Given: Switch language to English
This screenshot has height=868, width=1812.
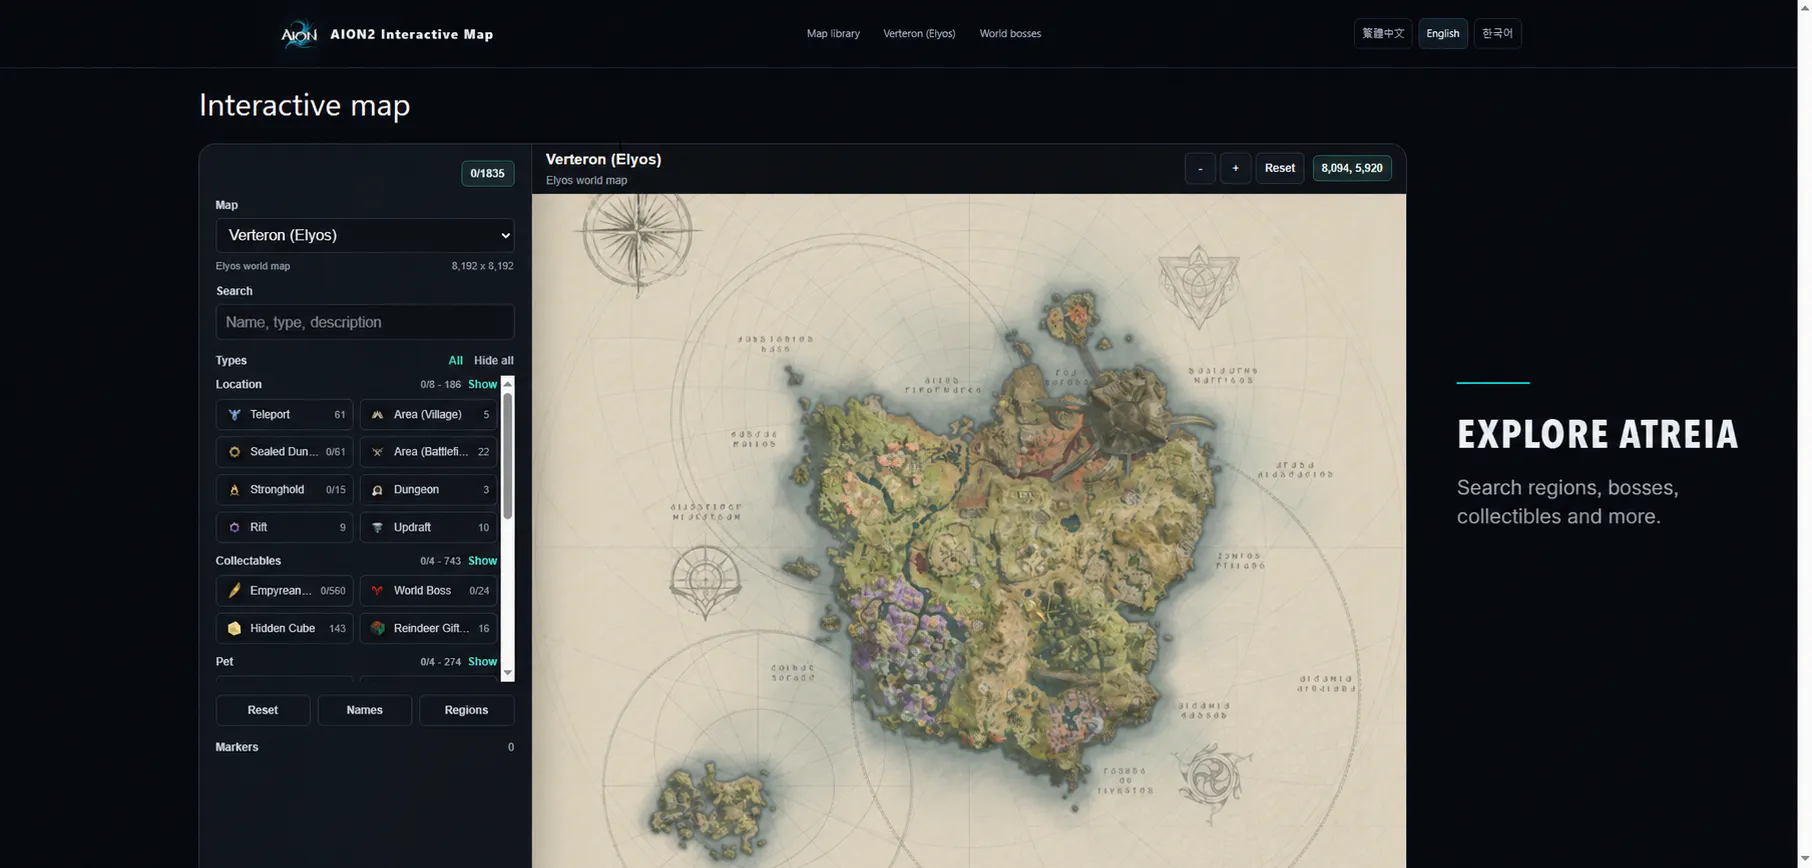Looking at the screenshot, I should pos(1442,33).
